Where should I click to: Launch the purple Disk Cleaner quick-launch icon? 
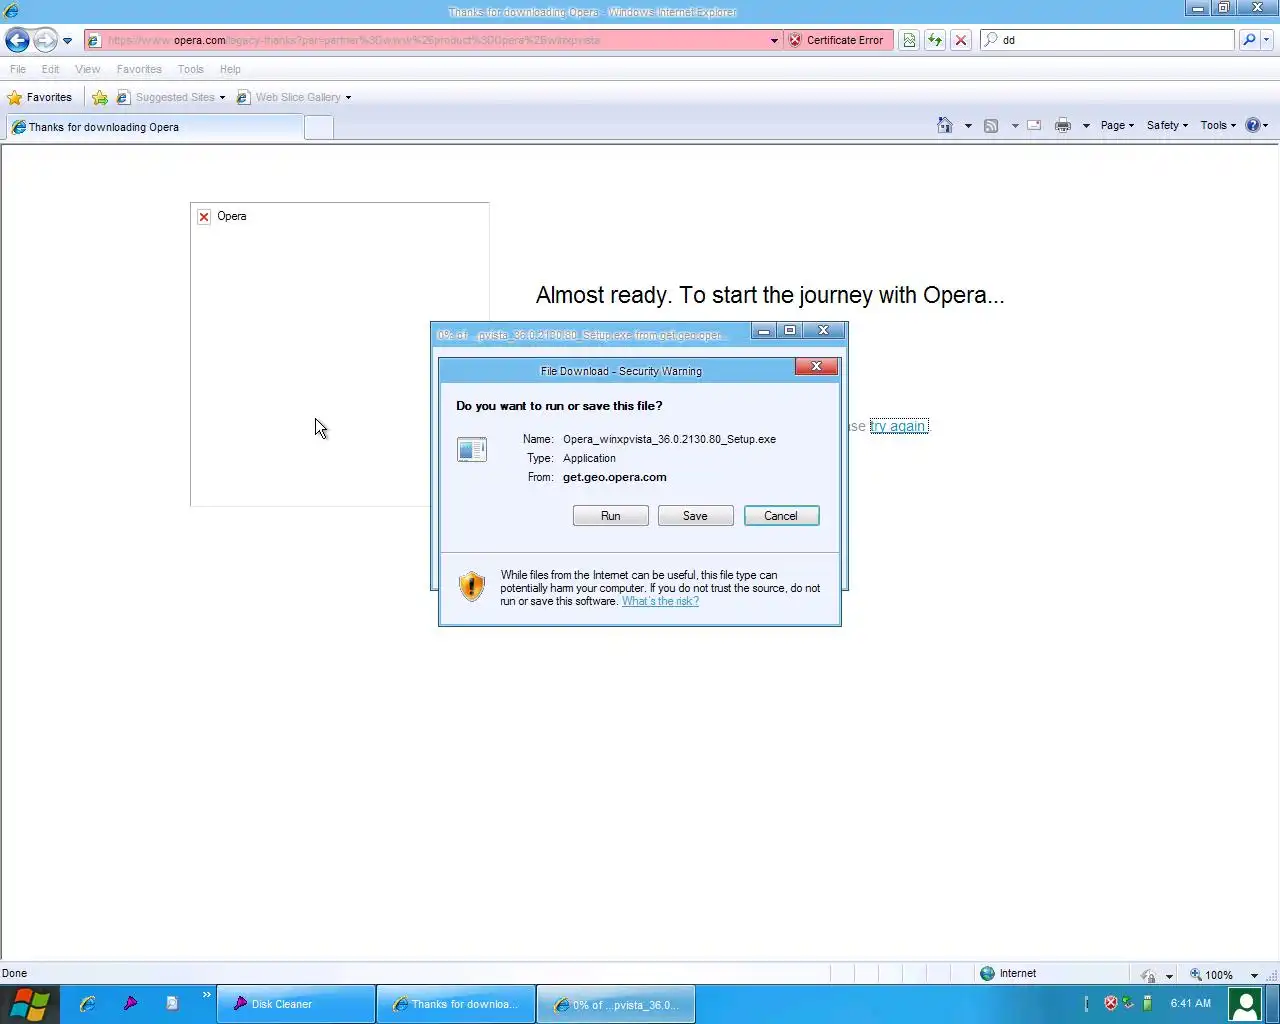pyautogui.click(x=130, y=1003)
